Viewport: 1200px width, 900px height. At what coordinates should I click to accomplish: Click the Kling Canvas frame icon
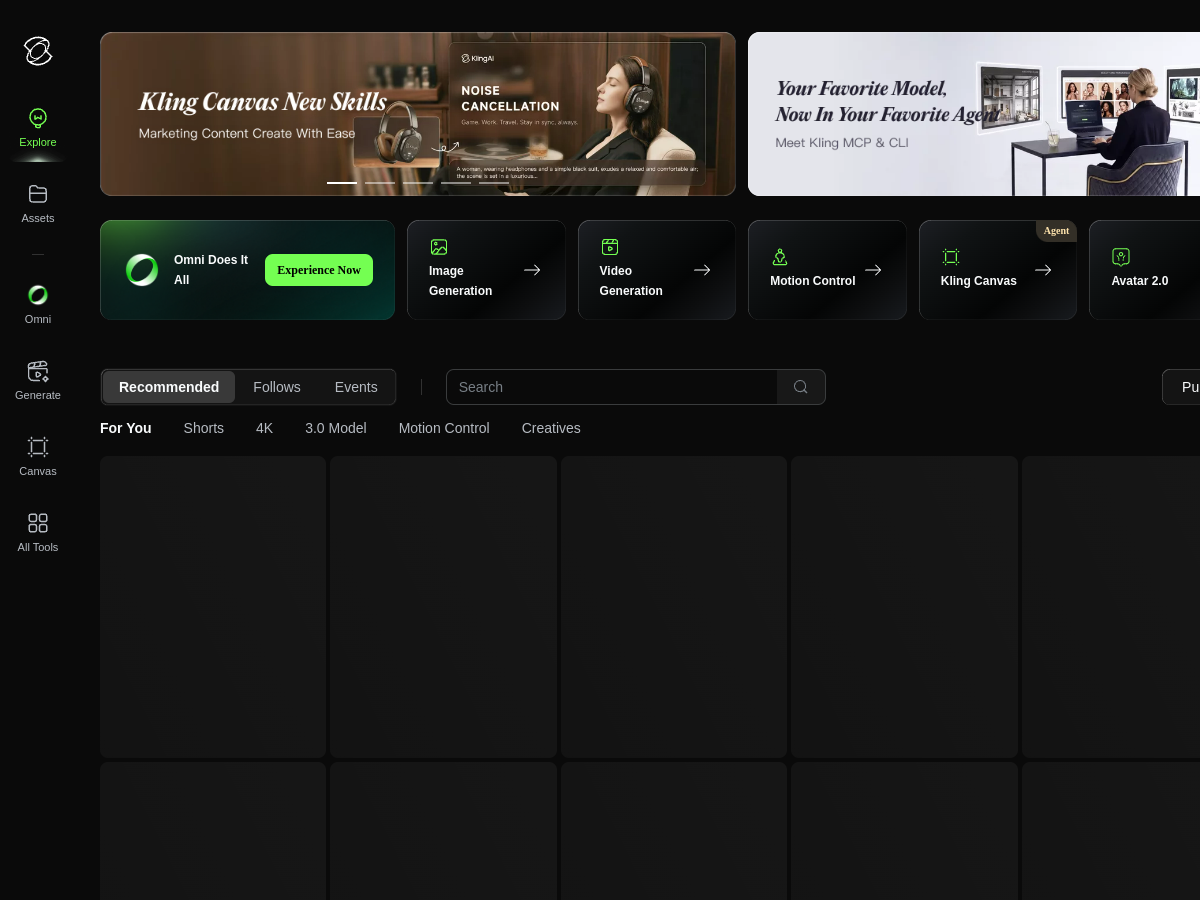[951, 257]
